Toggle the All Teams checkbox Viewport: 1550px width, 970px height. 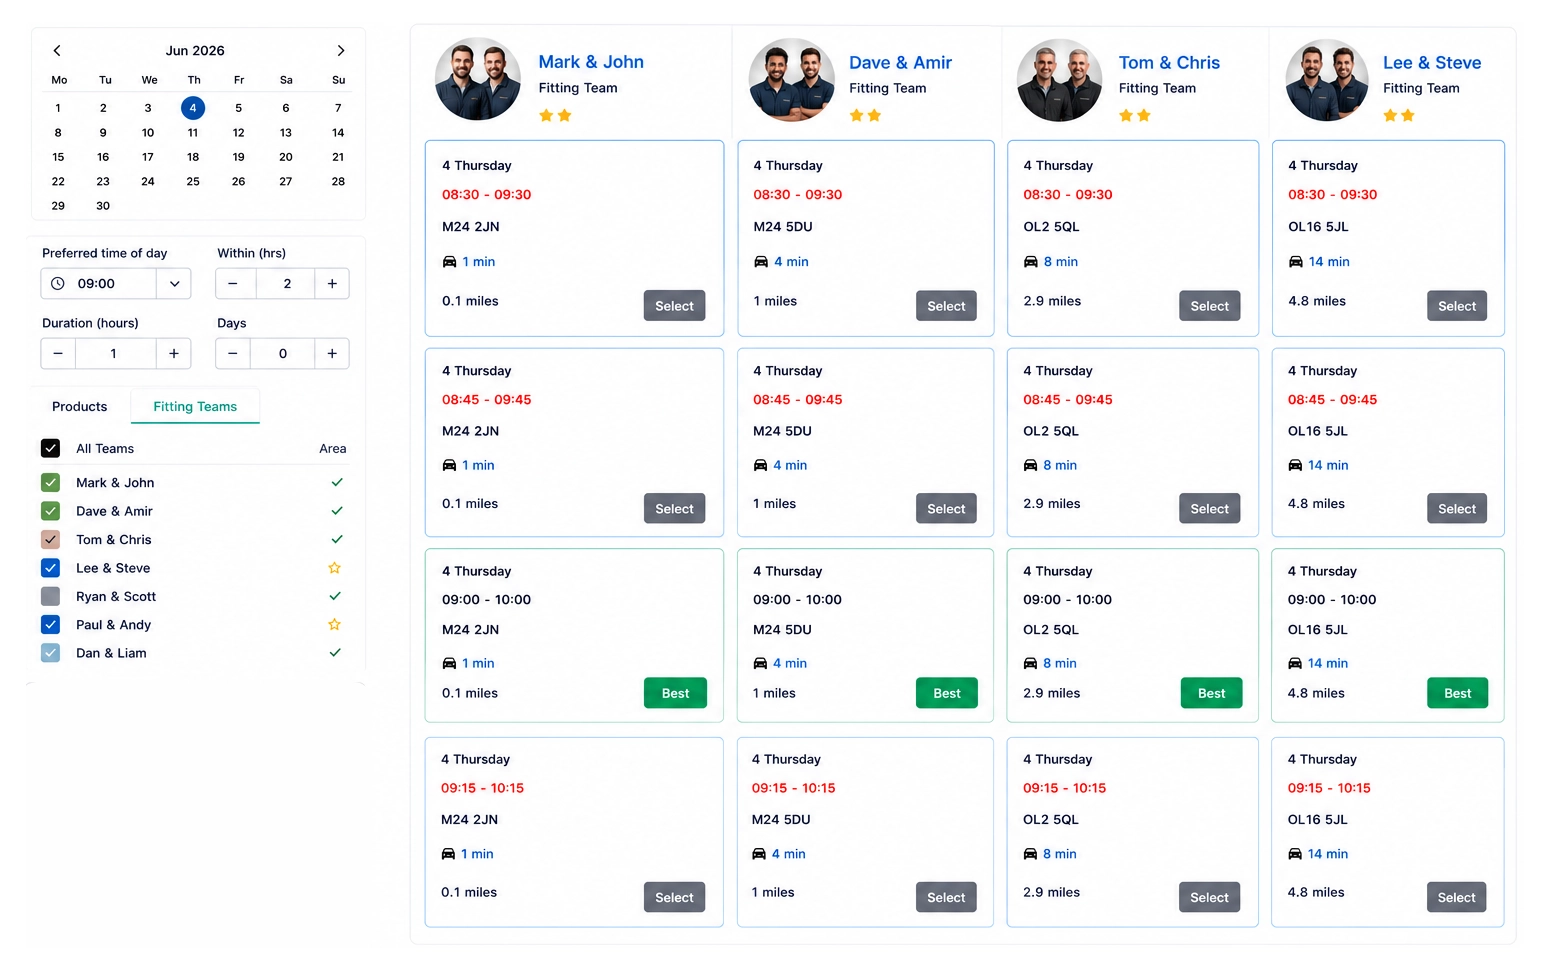tap(51, 448)
